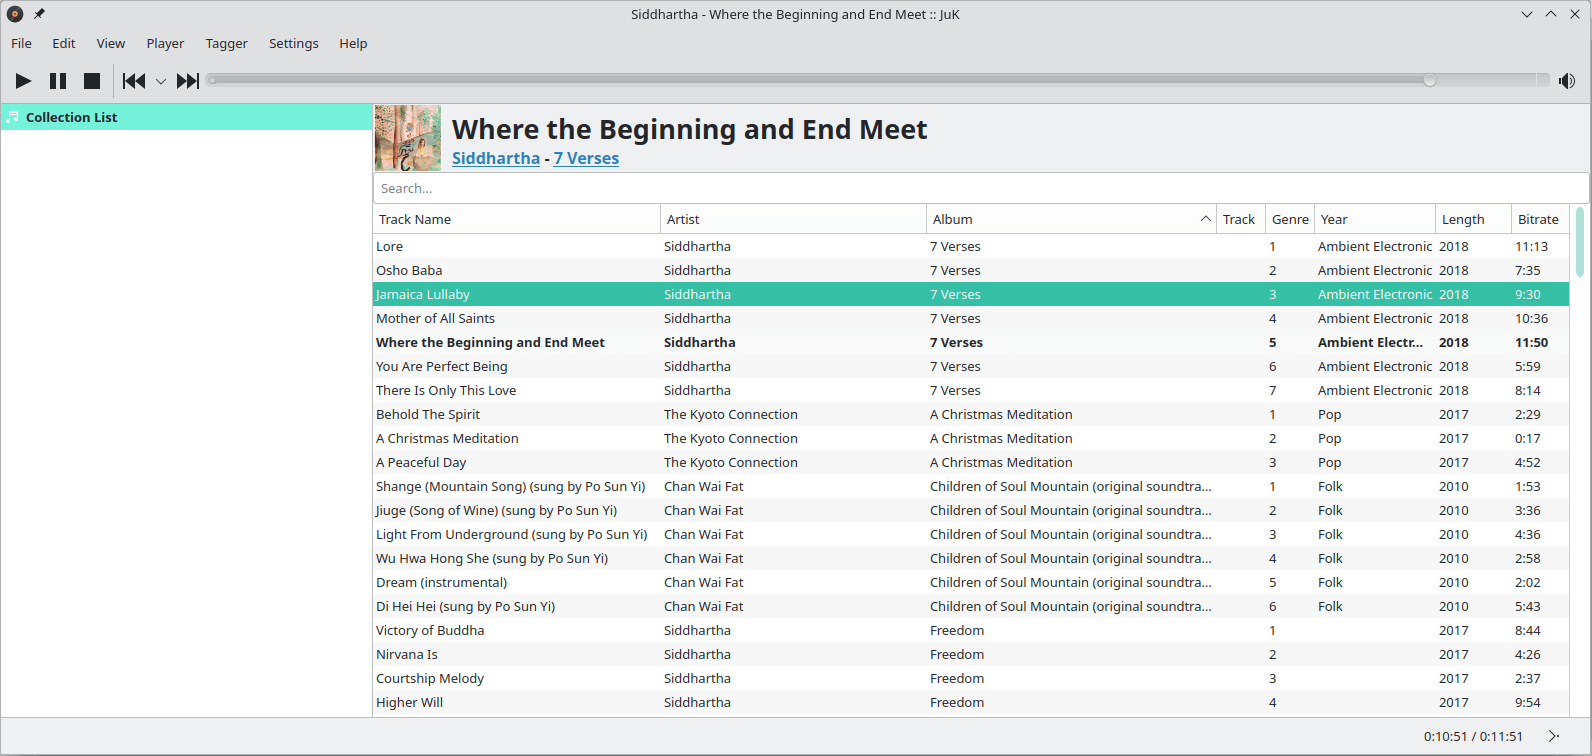Click the music note icon beside Collection List

click(12, 117)
